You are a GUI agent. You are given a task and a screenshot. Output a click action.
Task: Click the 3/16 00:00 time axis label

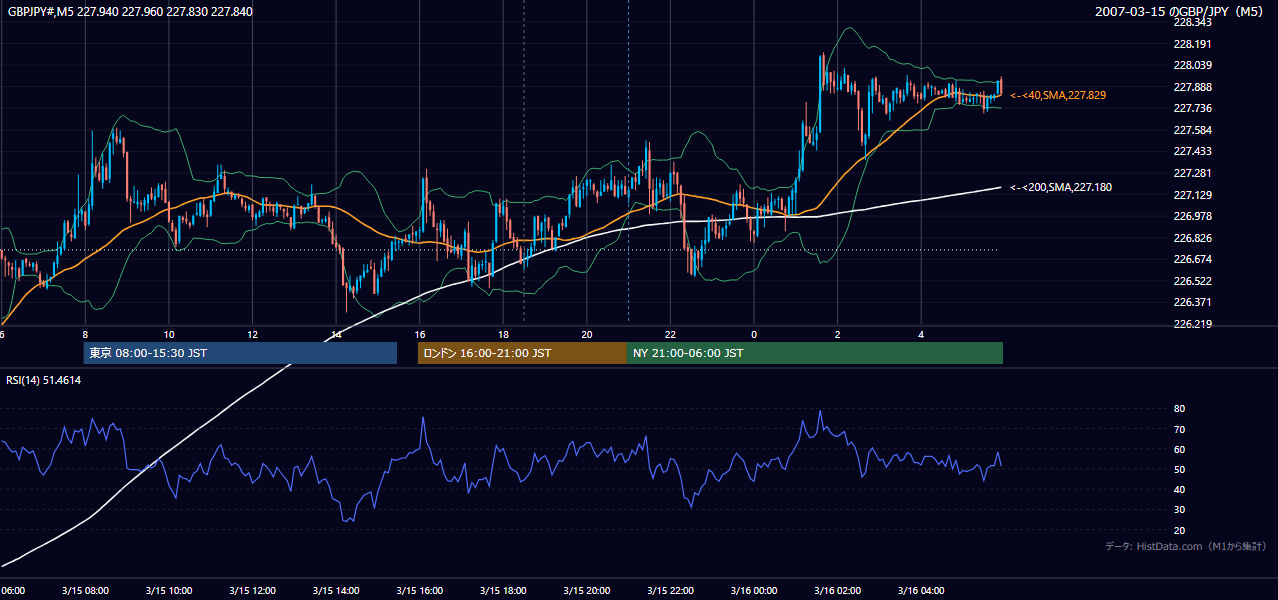click(753, 590)
